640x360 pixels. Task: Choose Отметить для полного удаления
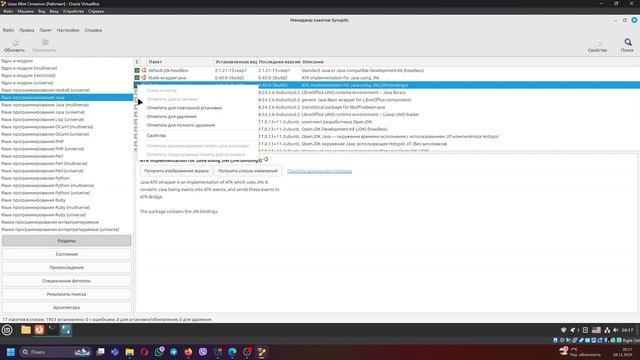pos(198,125)
